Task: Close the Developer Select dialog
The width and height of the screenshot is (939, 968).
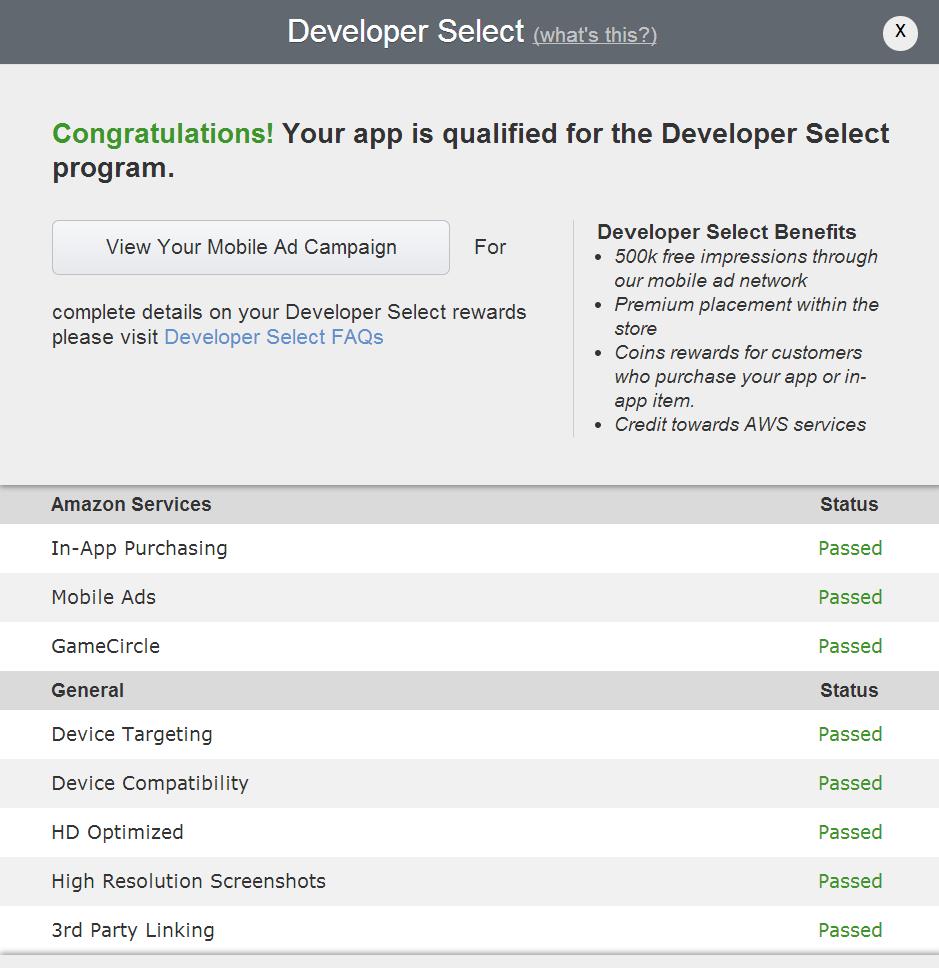Action: point(900,32)
